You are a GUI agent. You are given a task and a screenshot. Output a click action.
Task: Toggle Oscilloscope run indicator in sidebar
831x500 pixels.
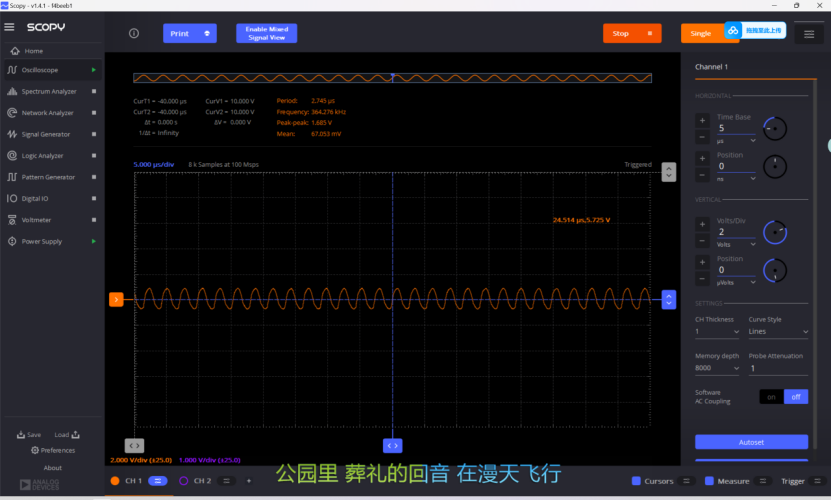(94, 70)
